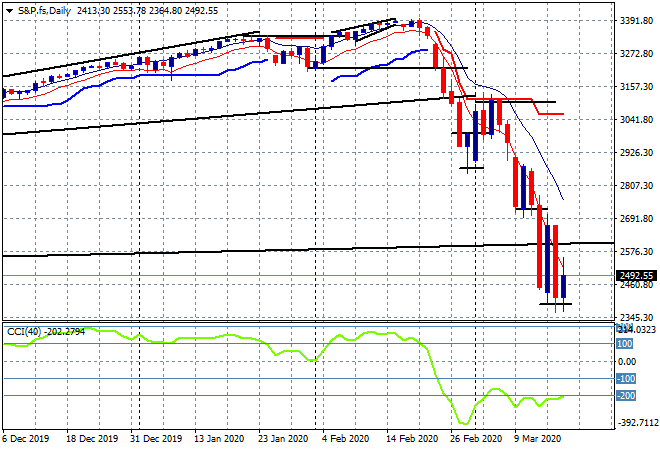This screenshot has height=450, width=660.
Task: Click the 2691.80 price axis label
Action: (636, 218)
